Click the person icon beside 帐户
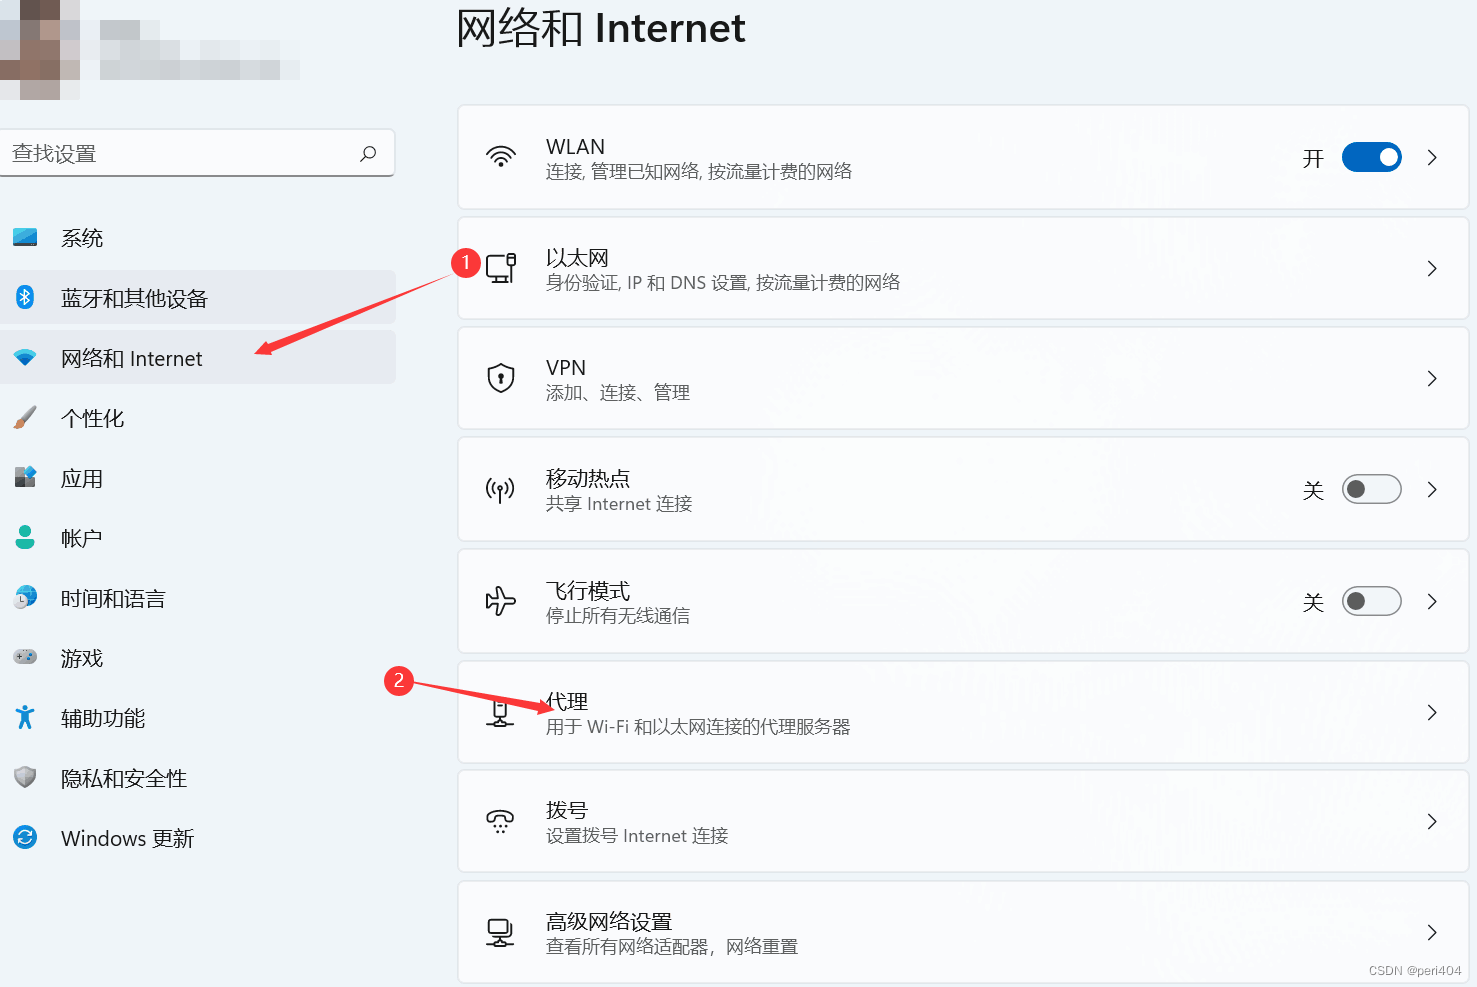This screenshot has width=1477, height=987. pos(25,537)
